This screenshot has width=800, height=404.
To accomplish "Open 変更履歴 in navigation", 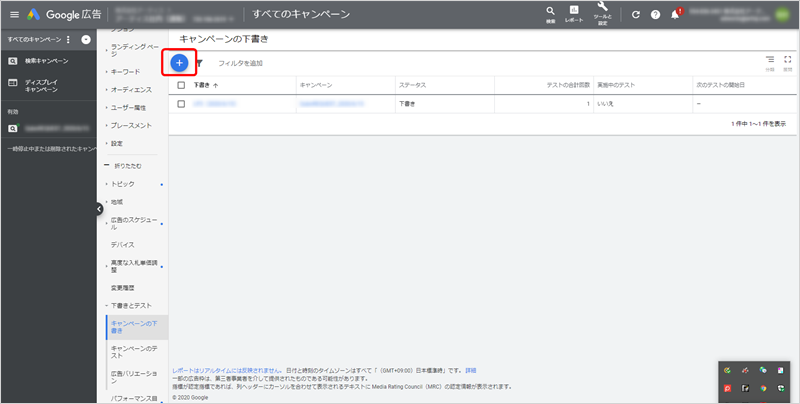I will 122,288.
